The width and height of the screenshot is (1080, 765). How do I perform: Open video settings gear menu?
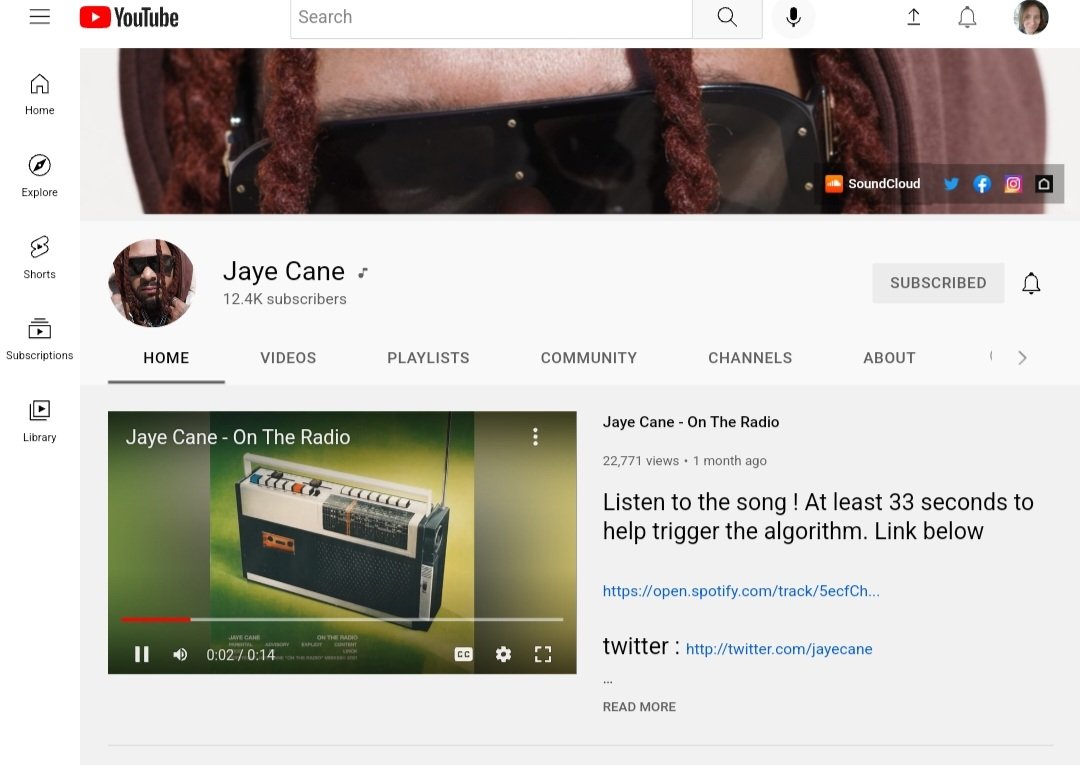click(x=503, y=654)
